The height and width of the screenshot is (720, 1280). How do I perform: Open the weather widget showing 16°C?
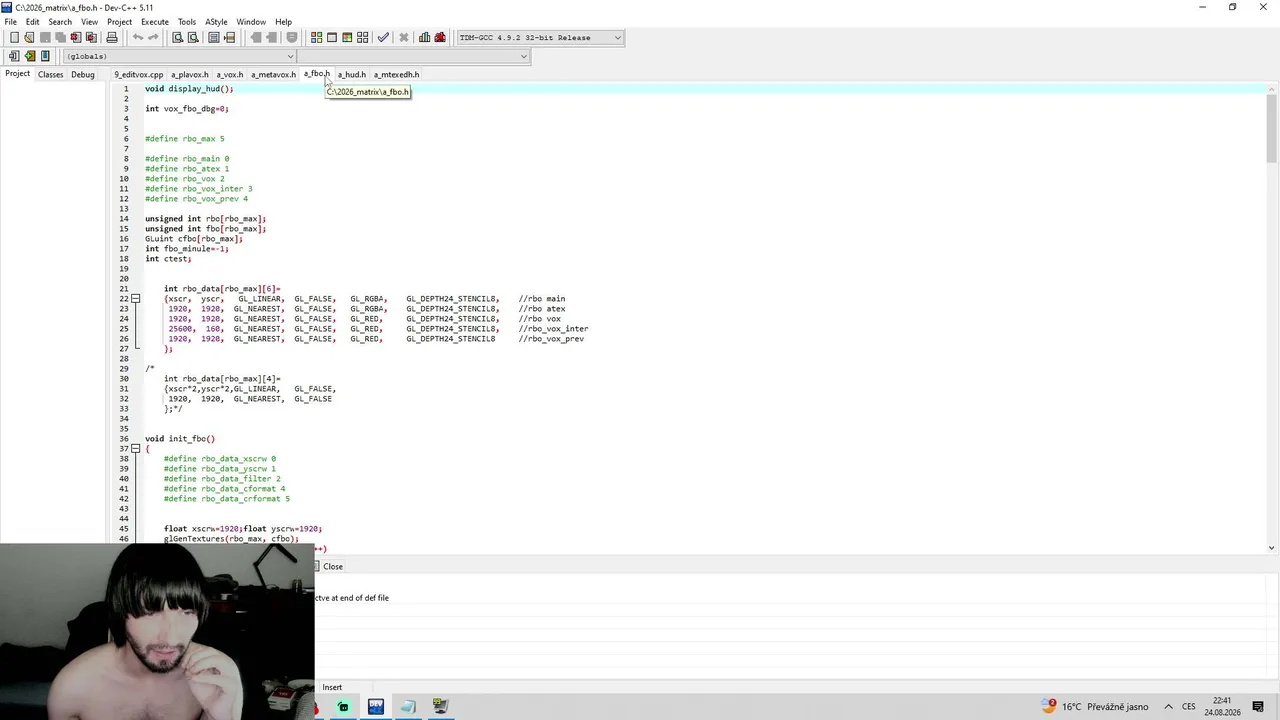coord(1095,706)
